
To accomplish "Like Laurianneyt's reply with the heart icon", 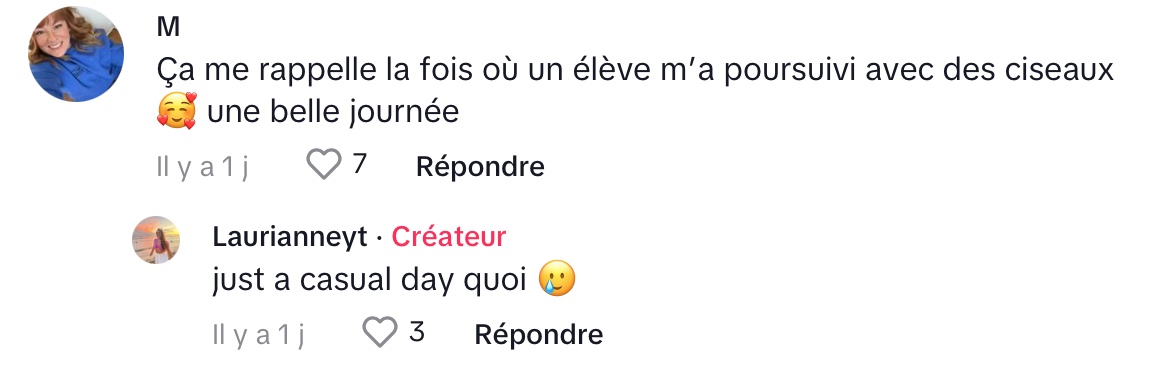I will pyautogui.click(x=380, y=333).
